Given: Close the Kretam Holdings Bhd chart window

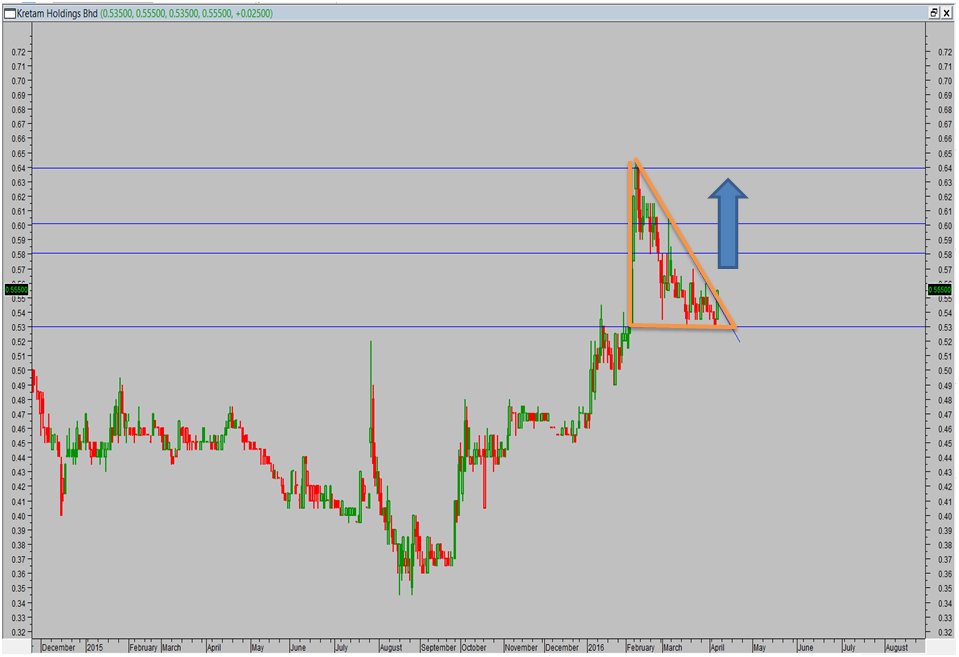Looking at the screenshot, I should 946,13.
